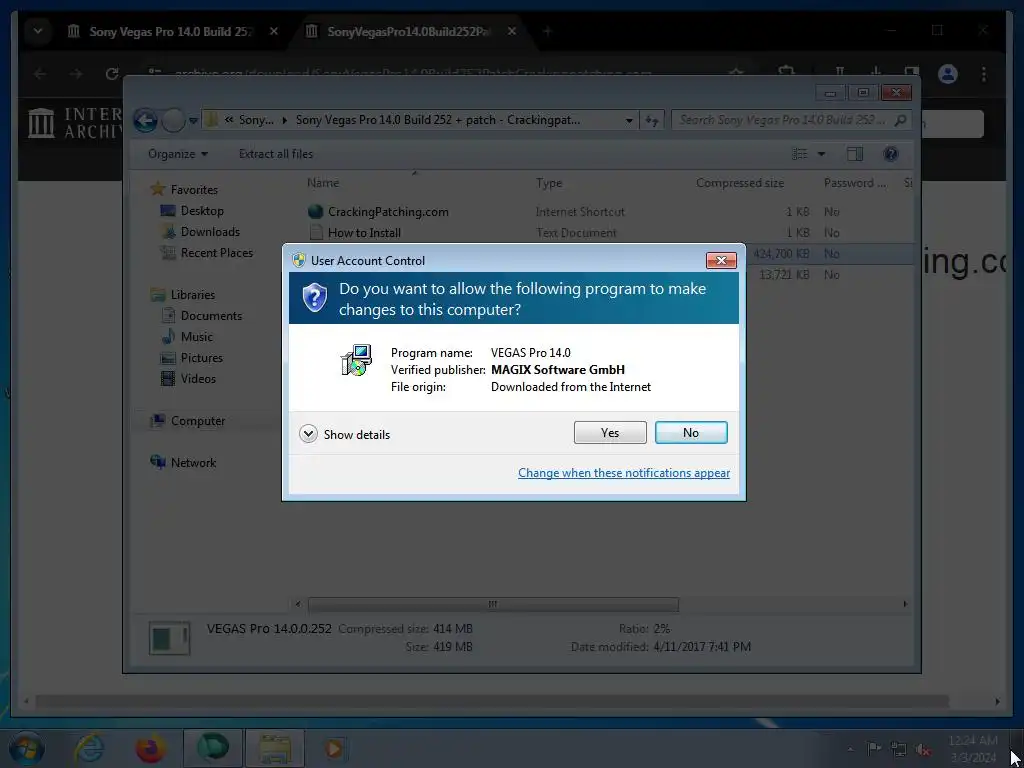Open Change when these notifications appear link

[x=624, y=473]
